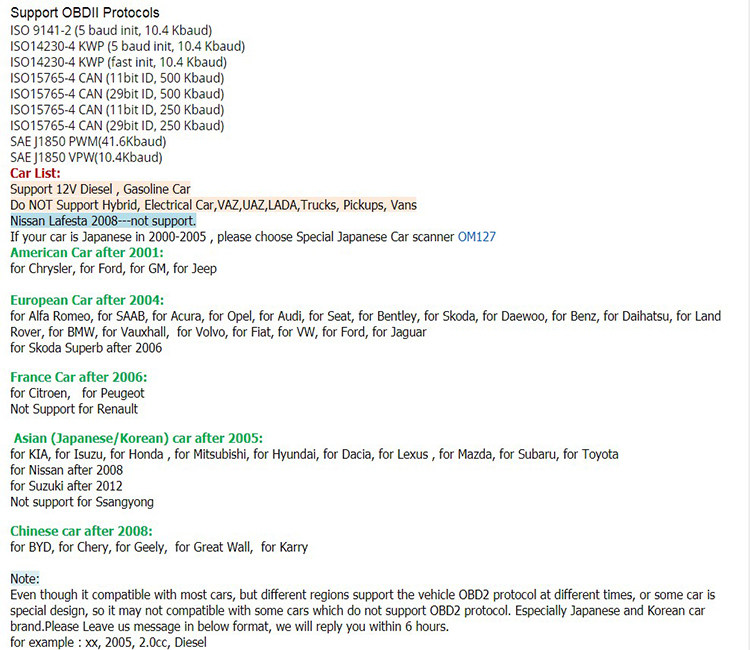Click the red 'Car List:' heading
Image resolution: width=750 pixels, height=650 pixels.
click(35, 173)
